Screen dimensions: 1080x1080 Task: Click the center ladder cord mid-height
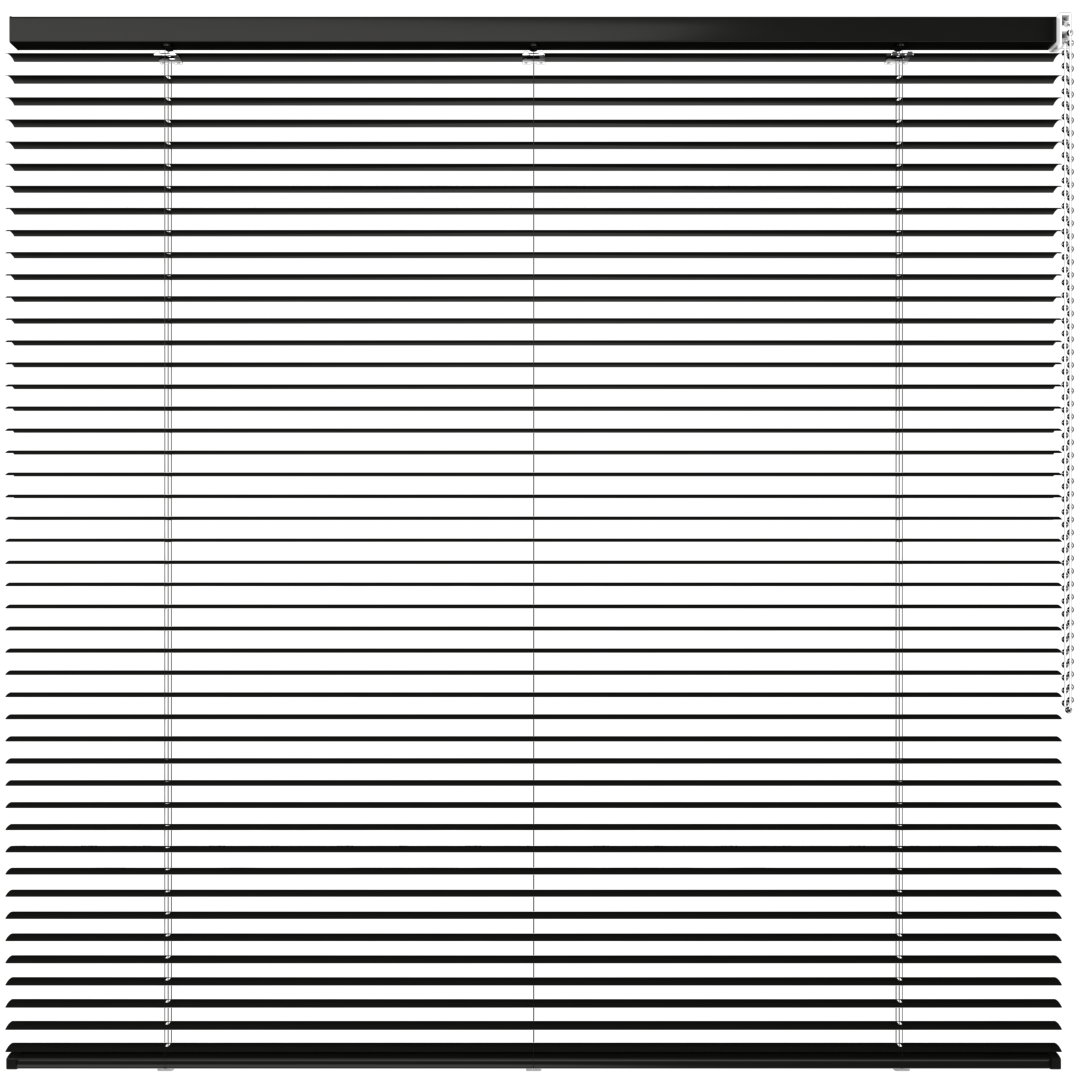coord(534,540)
